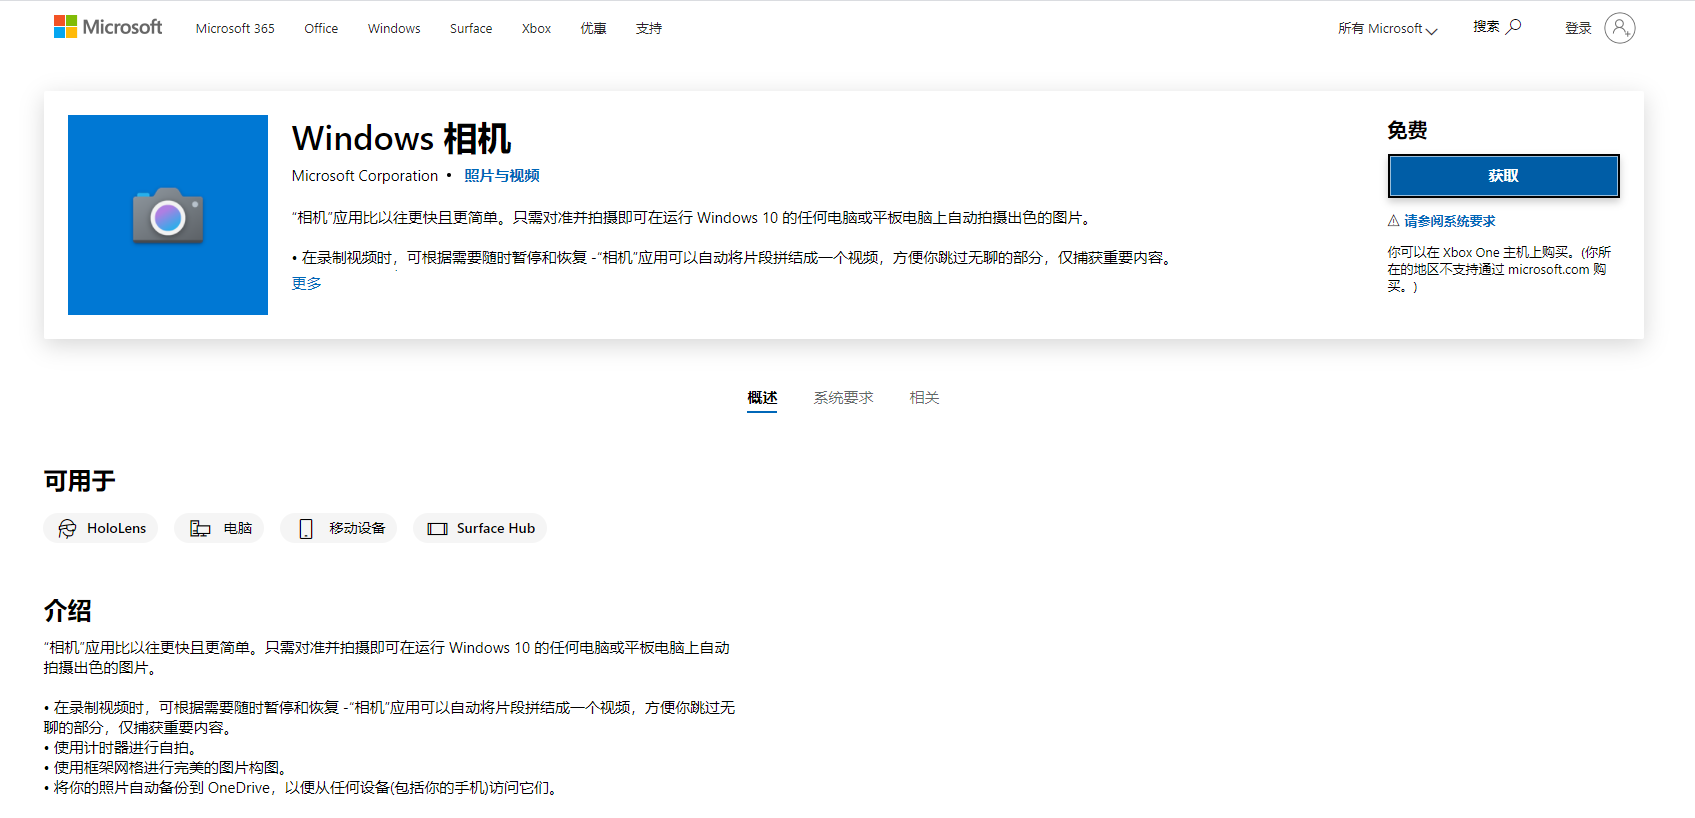1695x818 pixels.
Task: Click the search magnifier icon
Action: (1514, 26)
